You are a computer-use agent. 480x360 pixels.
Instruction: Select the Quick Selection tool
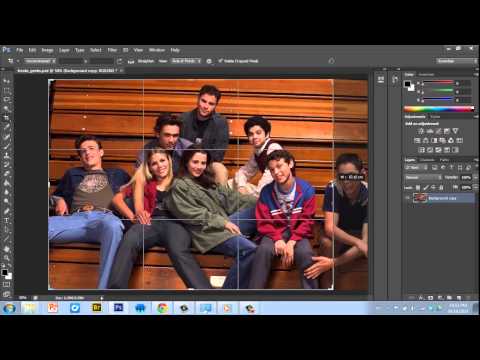click(6, 109)
